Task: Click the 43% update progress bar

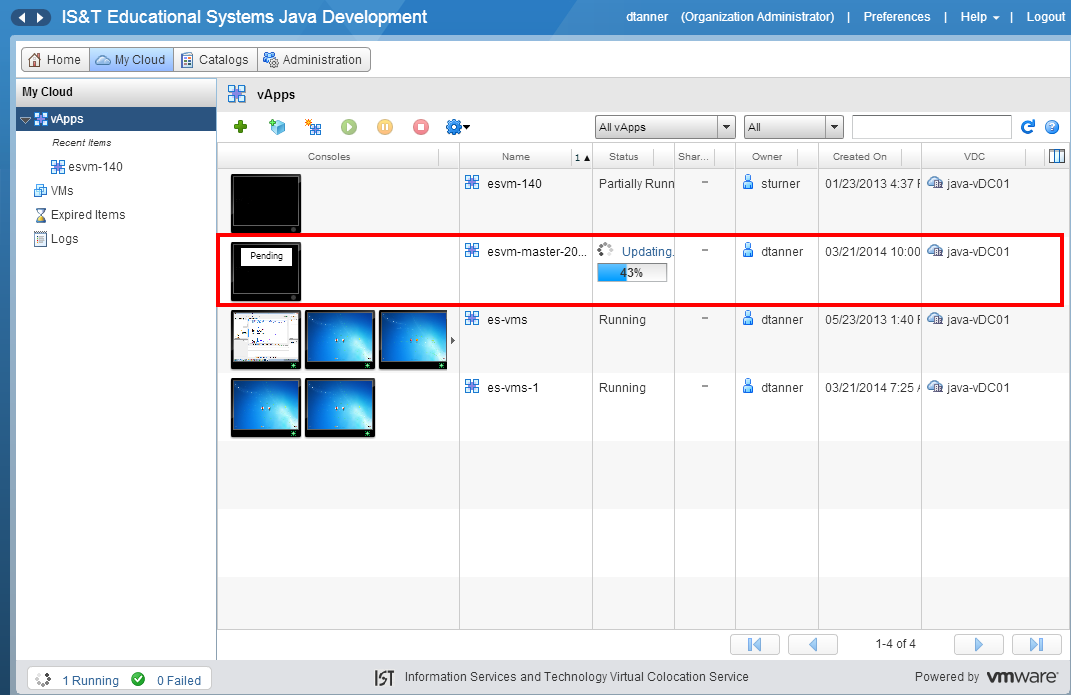Action: coord(632,273)
